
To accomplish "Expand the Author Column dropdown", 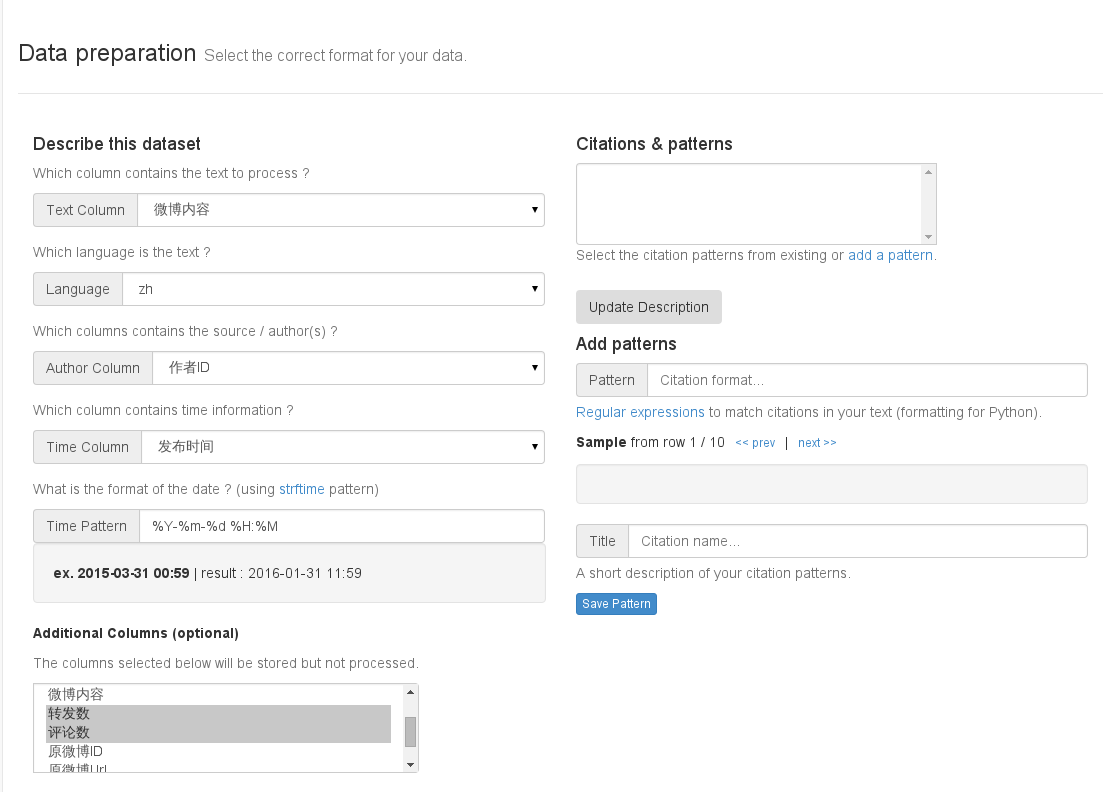I will pyautogui.click(x=347, y=368).
